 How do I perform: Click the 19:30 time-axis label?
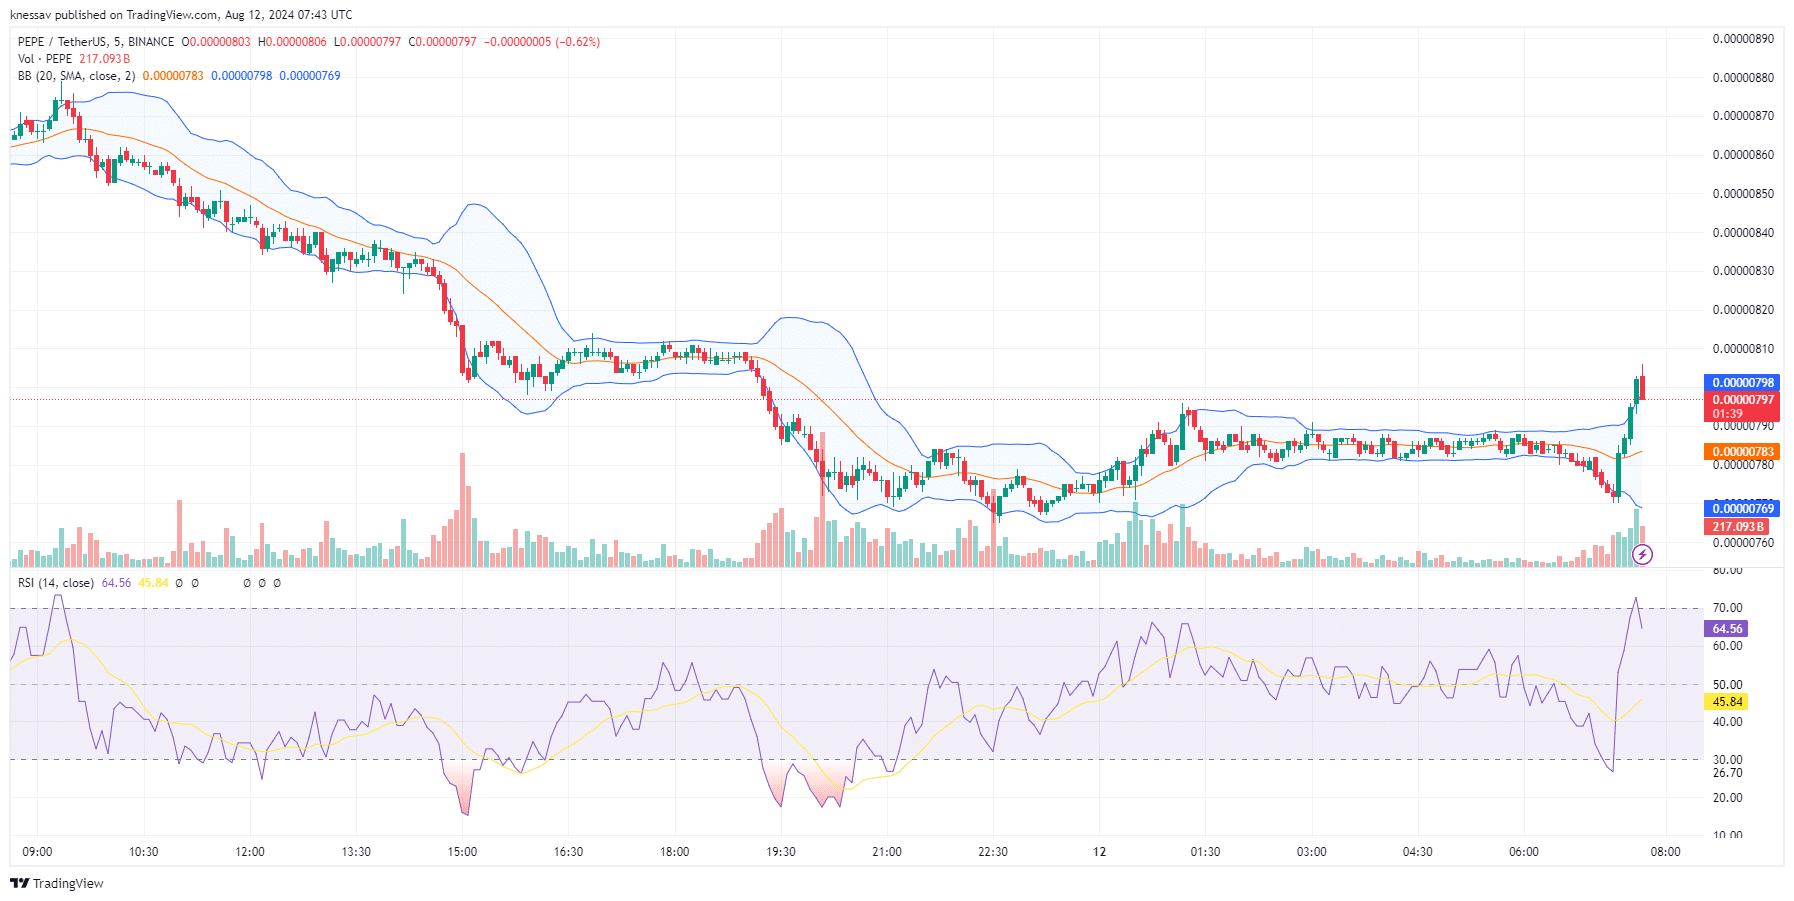tap(781, 852)
